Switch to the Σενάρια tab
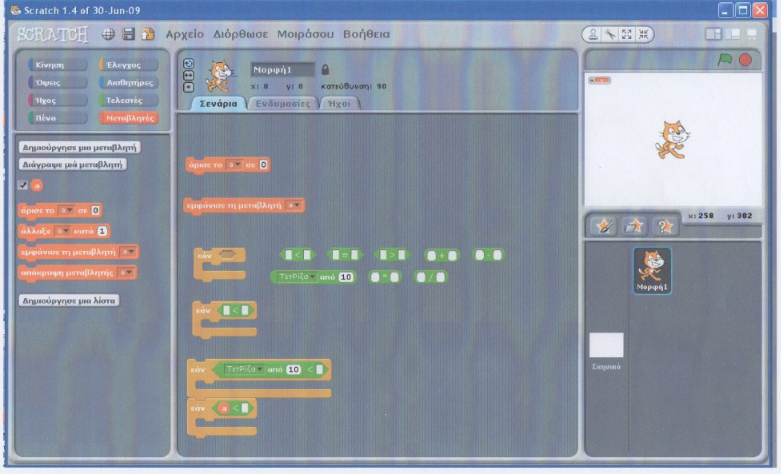 pos(219,104)
